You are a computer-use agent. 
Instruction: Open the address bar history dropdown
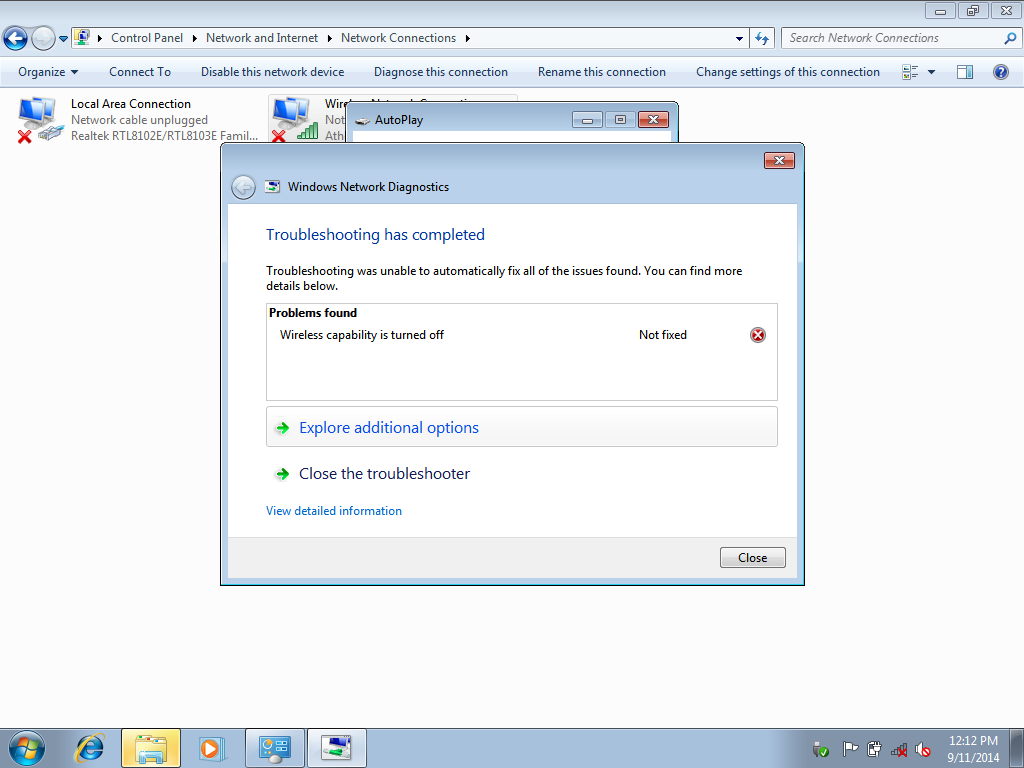(x=739, y=39)
